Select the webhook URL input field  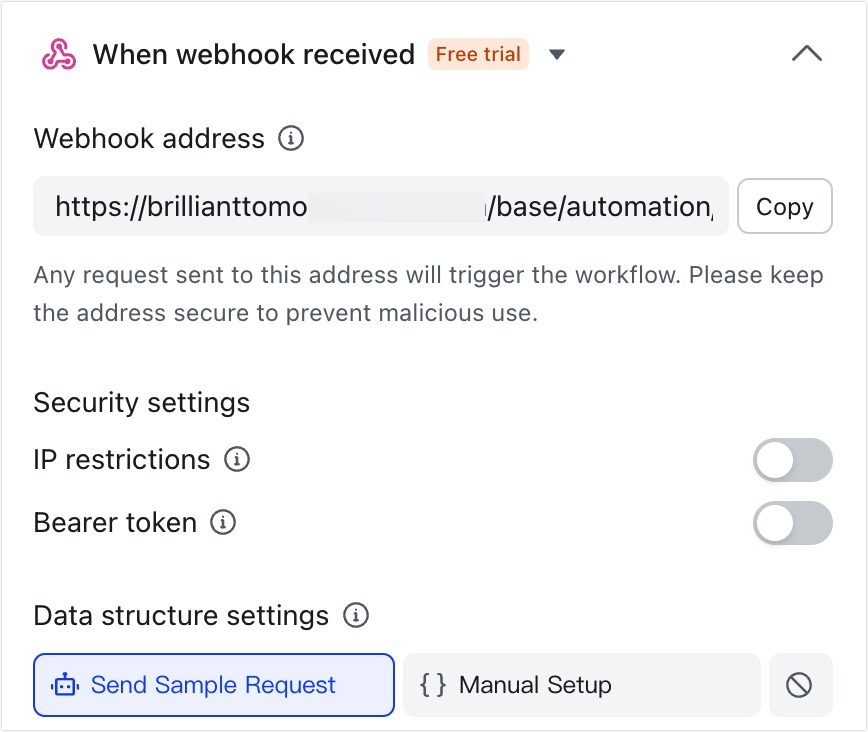click(x=380, y=206)
